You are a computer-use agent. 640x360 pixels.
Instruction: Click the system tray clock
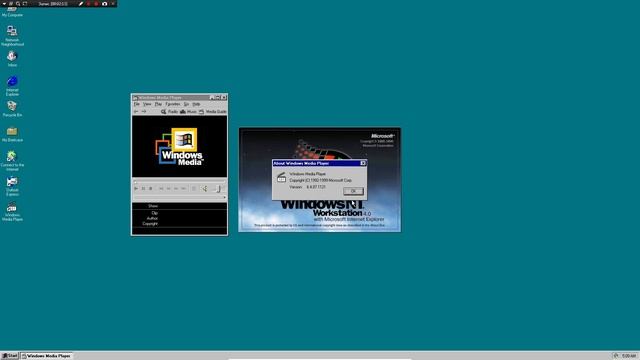coord(629,356)
